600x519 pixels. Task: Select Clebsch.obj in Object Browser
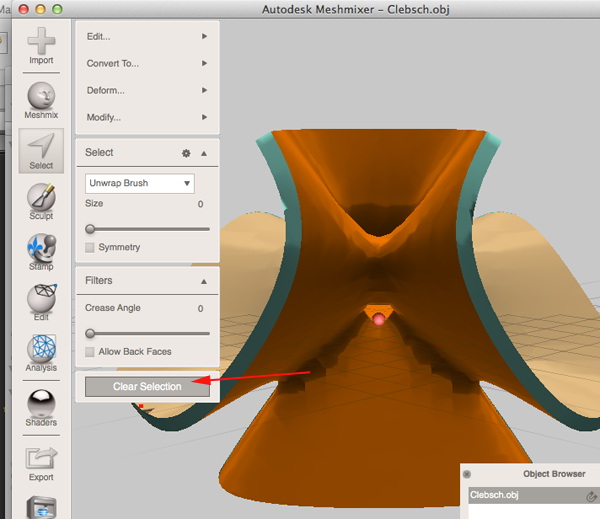tap(534, 495)
